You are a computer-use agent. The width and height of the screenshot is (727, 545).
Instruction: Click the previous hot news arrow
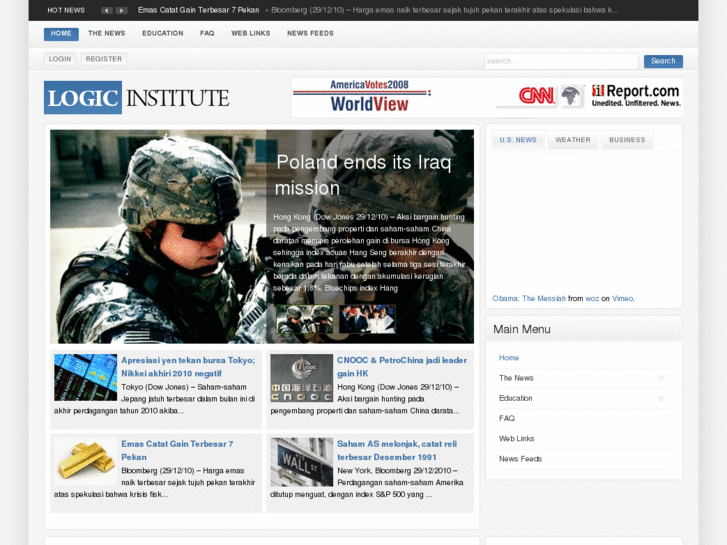107,10
